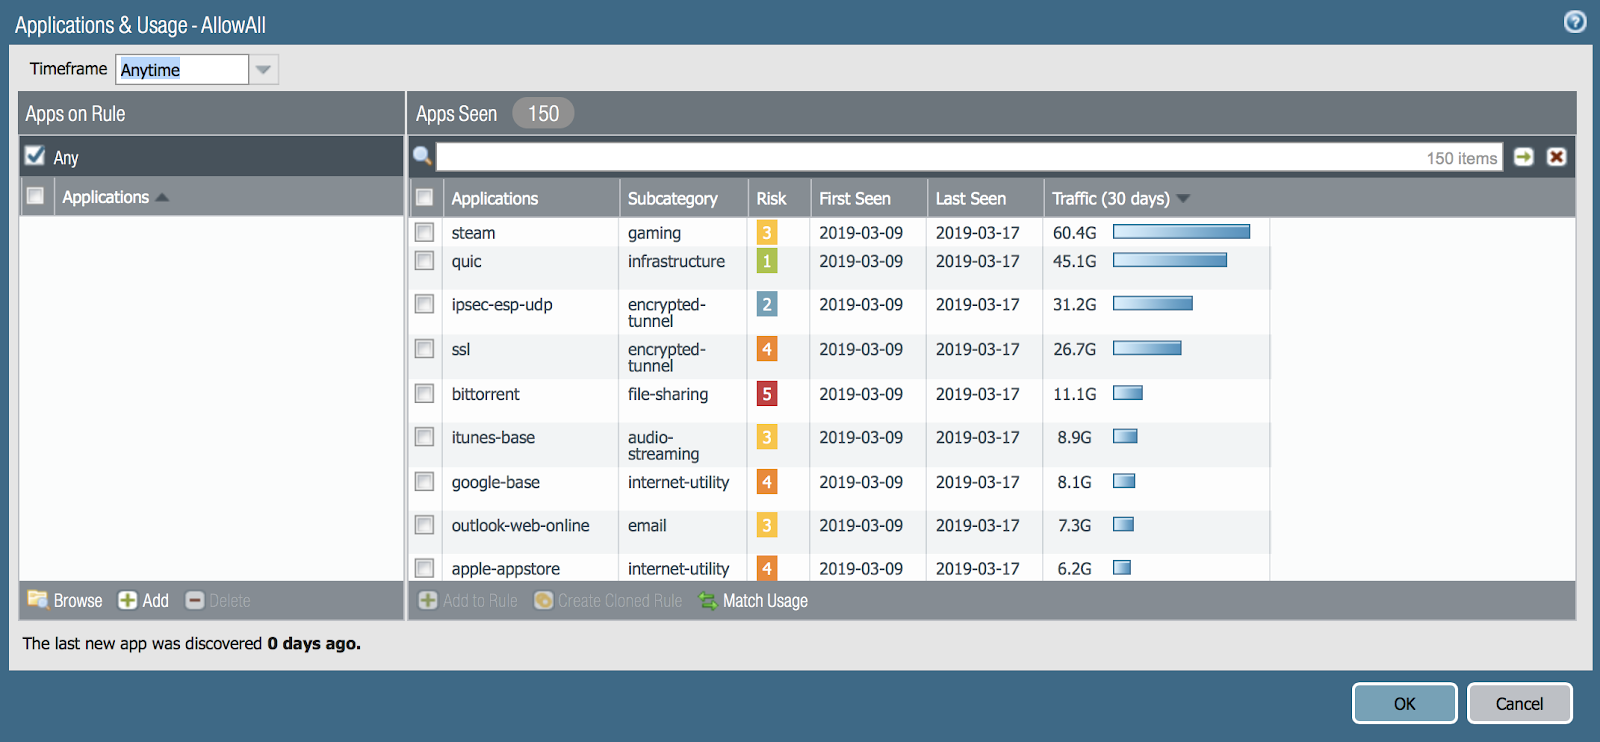
Task: Select the bittorrent row checkbox
Action: click(x=424, y=393)
